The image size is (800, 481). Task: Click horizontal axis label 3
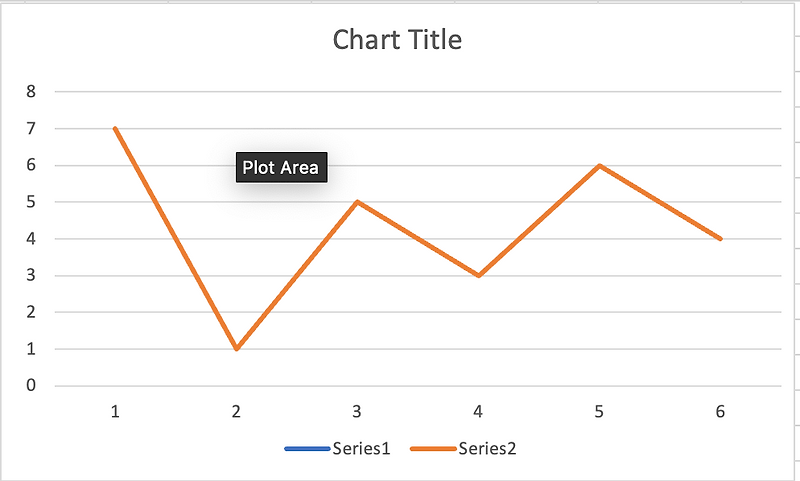(x=357, y=411)
